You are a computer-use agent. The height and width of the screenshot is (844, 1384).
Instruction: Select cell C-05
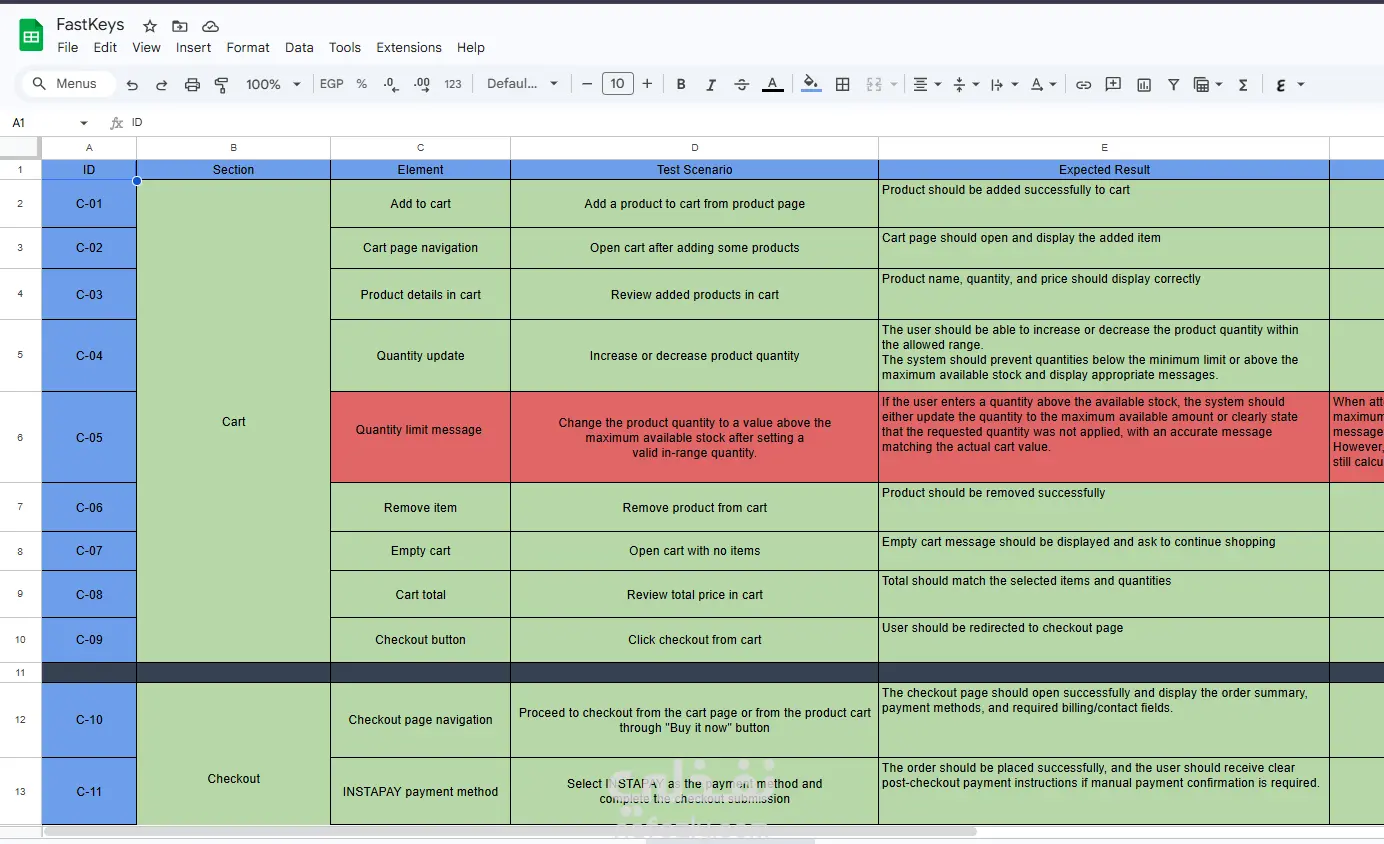coord(89,437)
